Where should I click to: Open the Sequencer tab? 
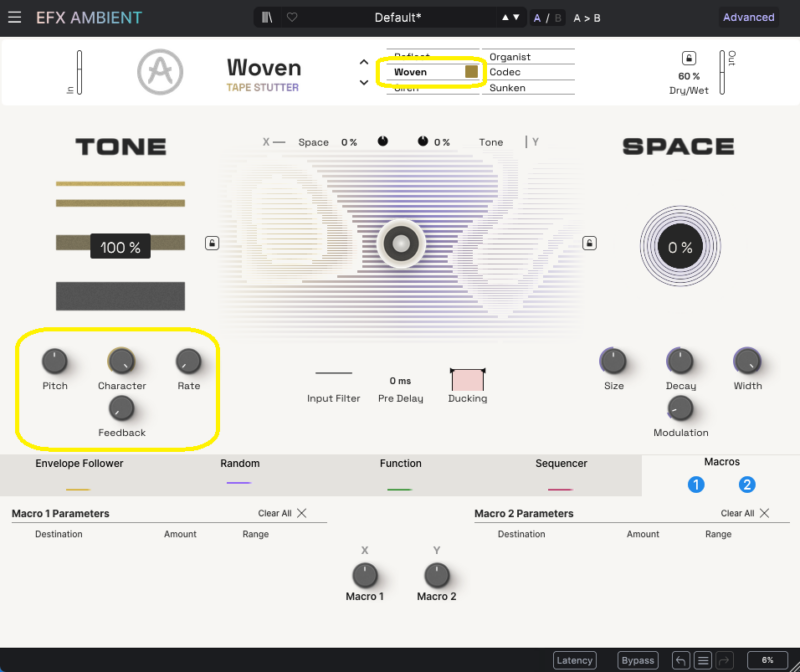pos(561,464)
